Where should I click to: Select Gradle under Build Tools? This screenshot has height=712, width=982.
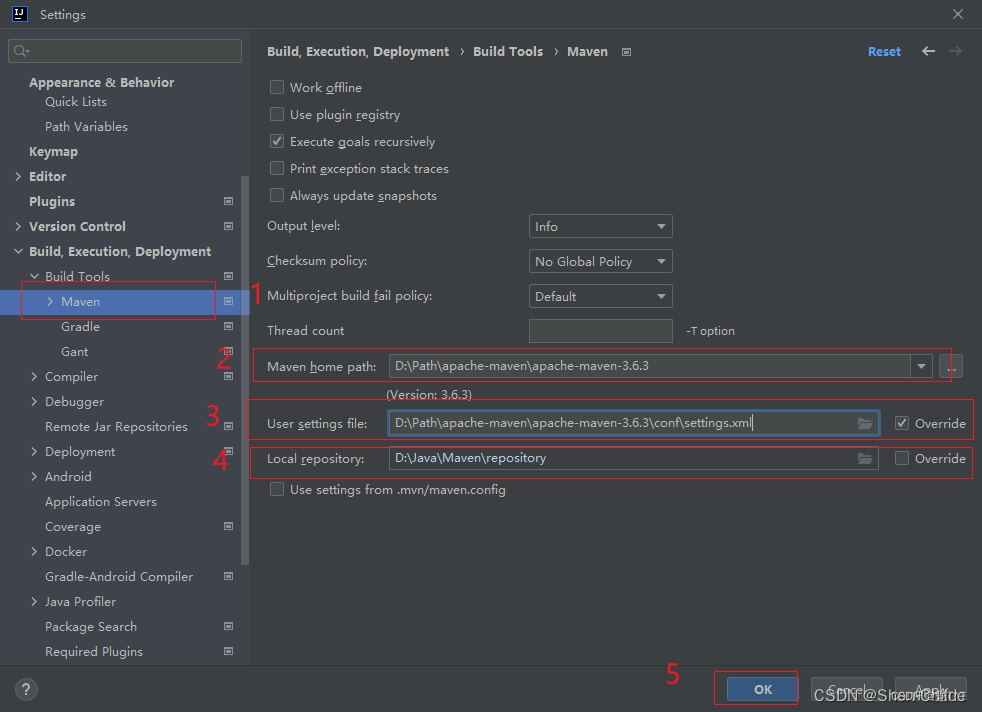[x=80, y=326]
